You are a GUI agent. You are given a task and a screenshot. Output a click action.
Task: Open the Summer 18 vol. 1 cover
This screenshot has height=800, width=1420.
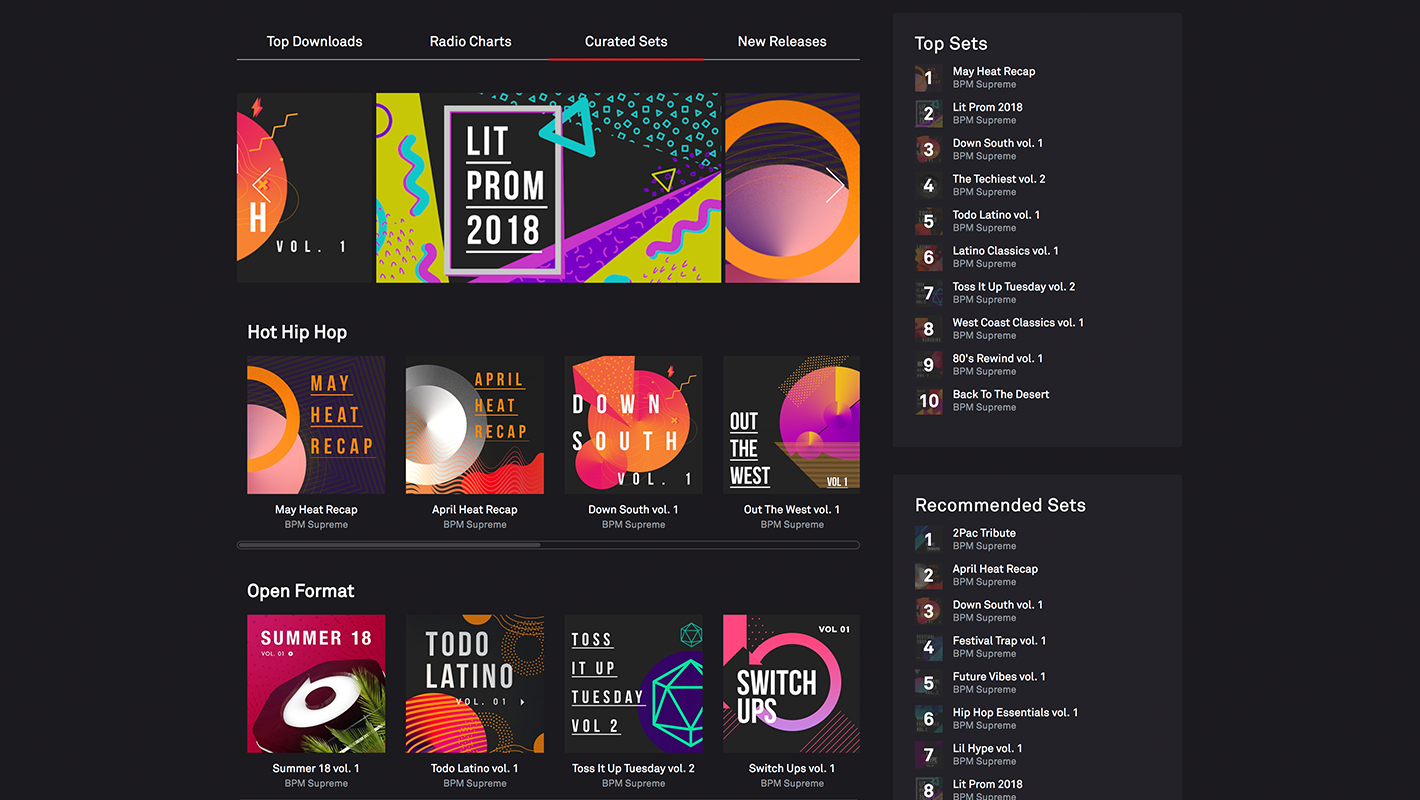[x=316, y=684]
